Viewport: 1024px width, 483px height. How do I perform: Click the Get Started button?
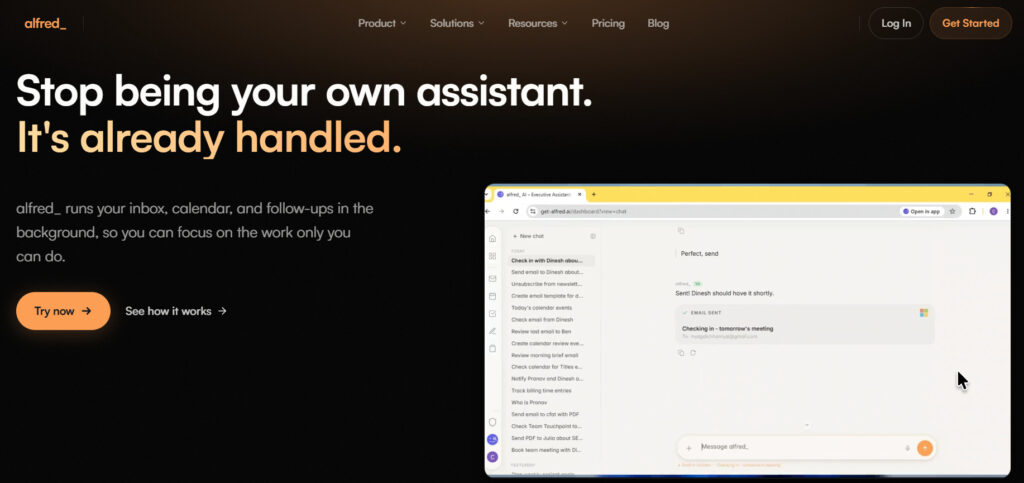[970, 23]
